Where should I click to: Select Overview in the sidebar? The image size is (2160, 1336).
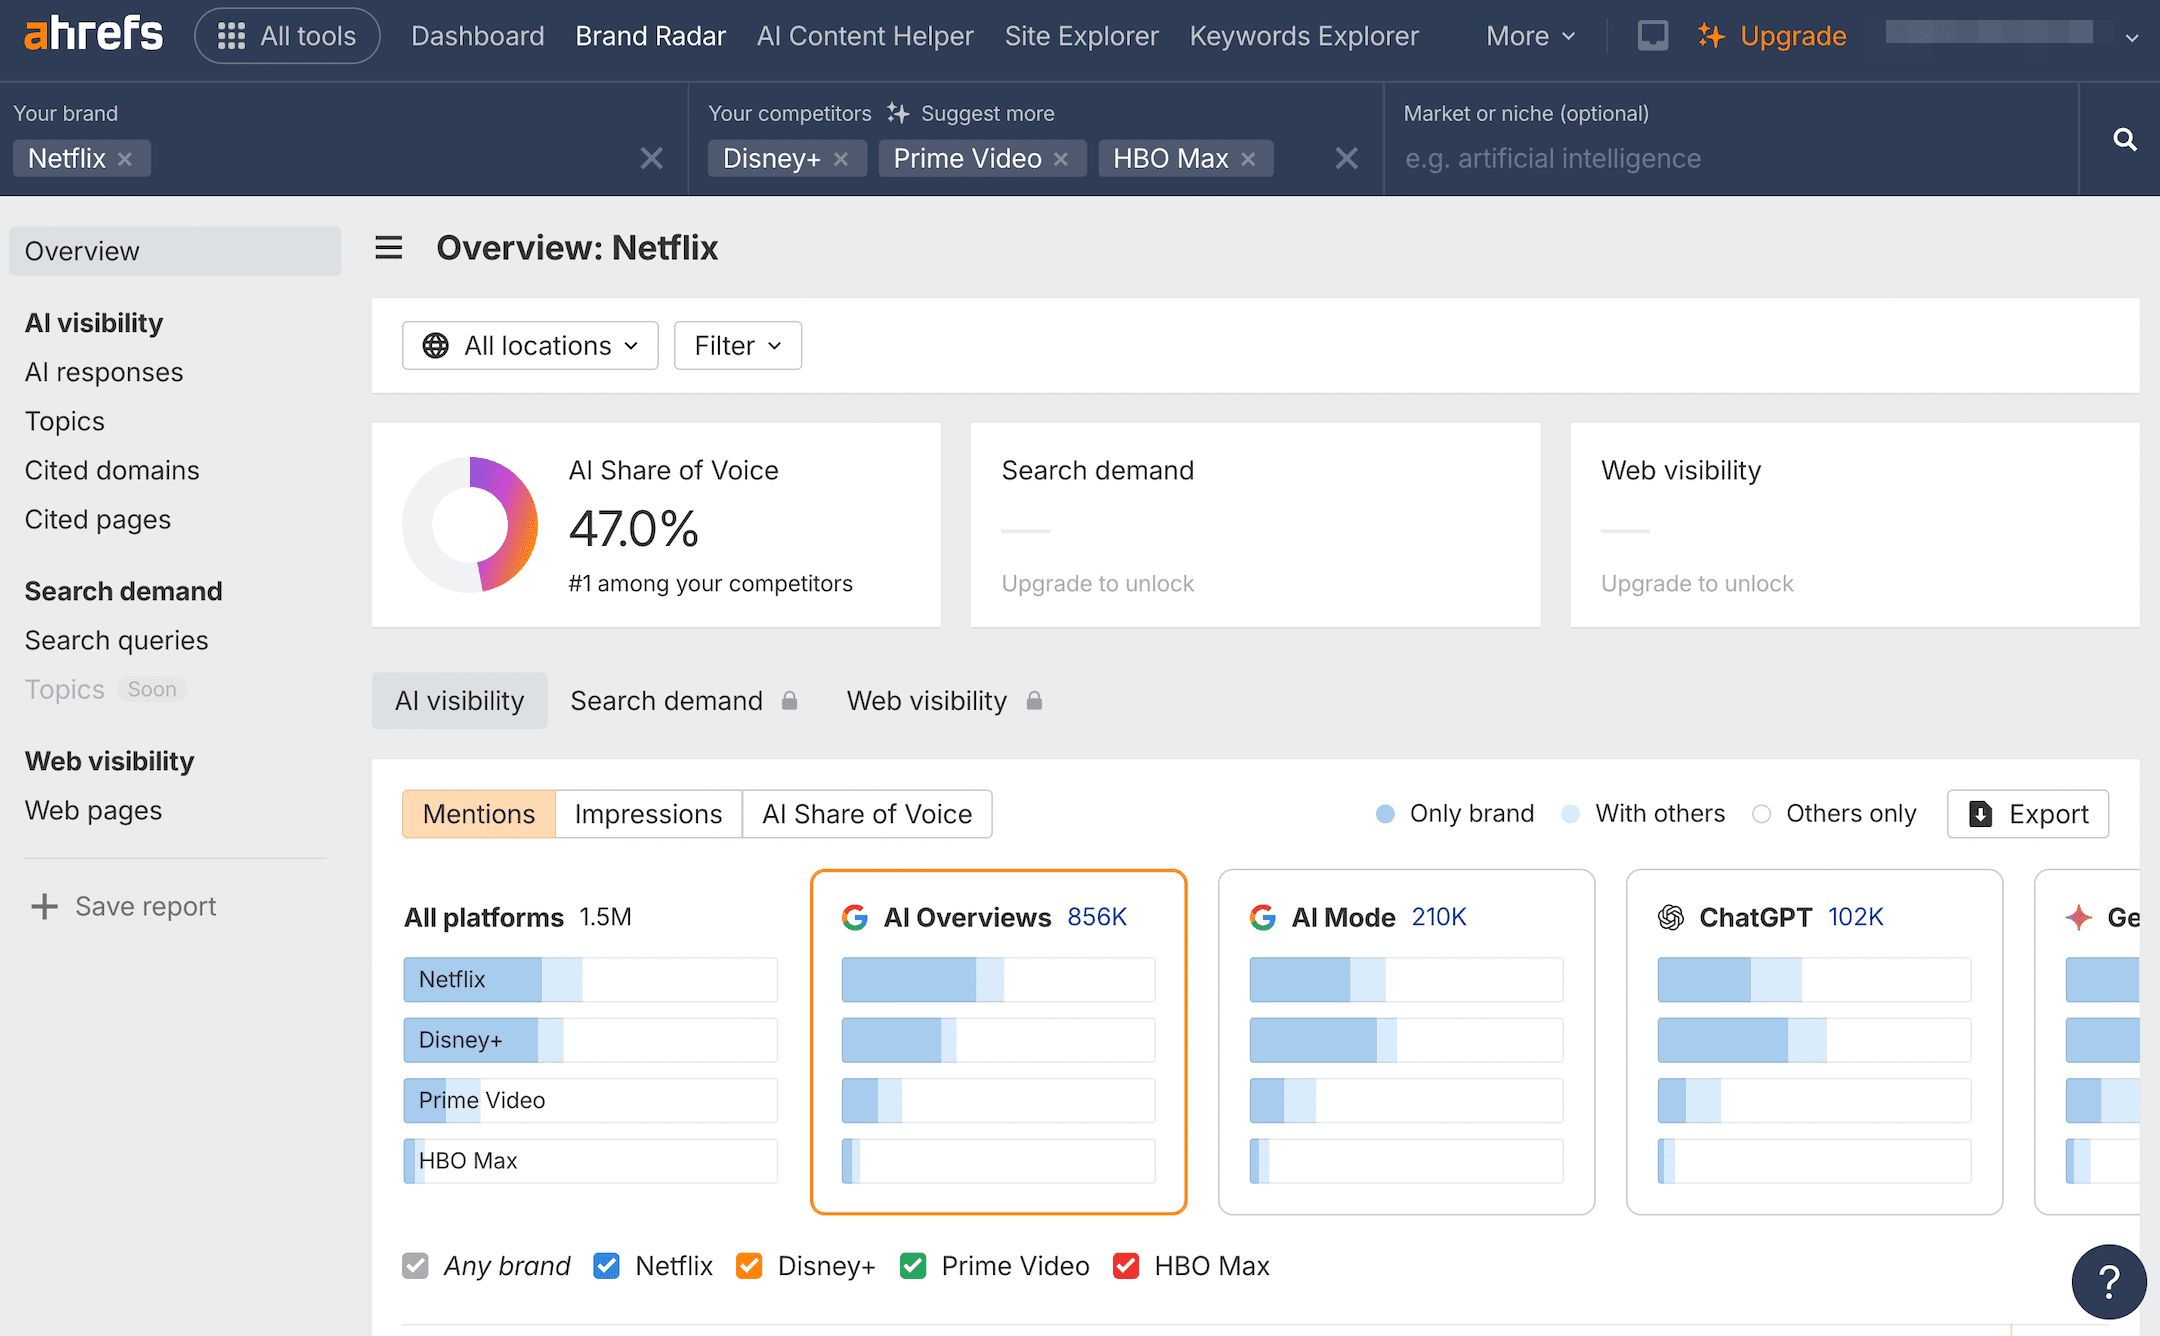[175, 251]
